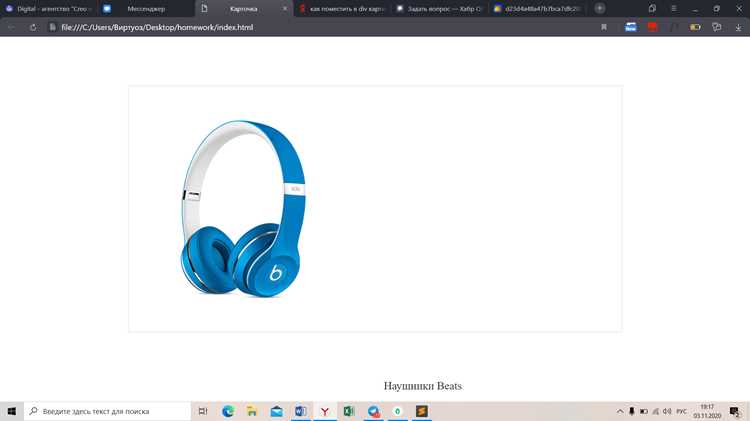The height and width of the screenshot is (421, 750).
Task: Click the blue Beats headphones image
Action: (x=243, y=209)
